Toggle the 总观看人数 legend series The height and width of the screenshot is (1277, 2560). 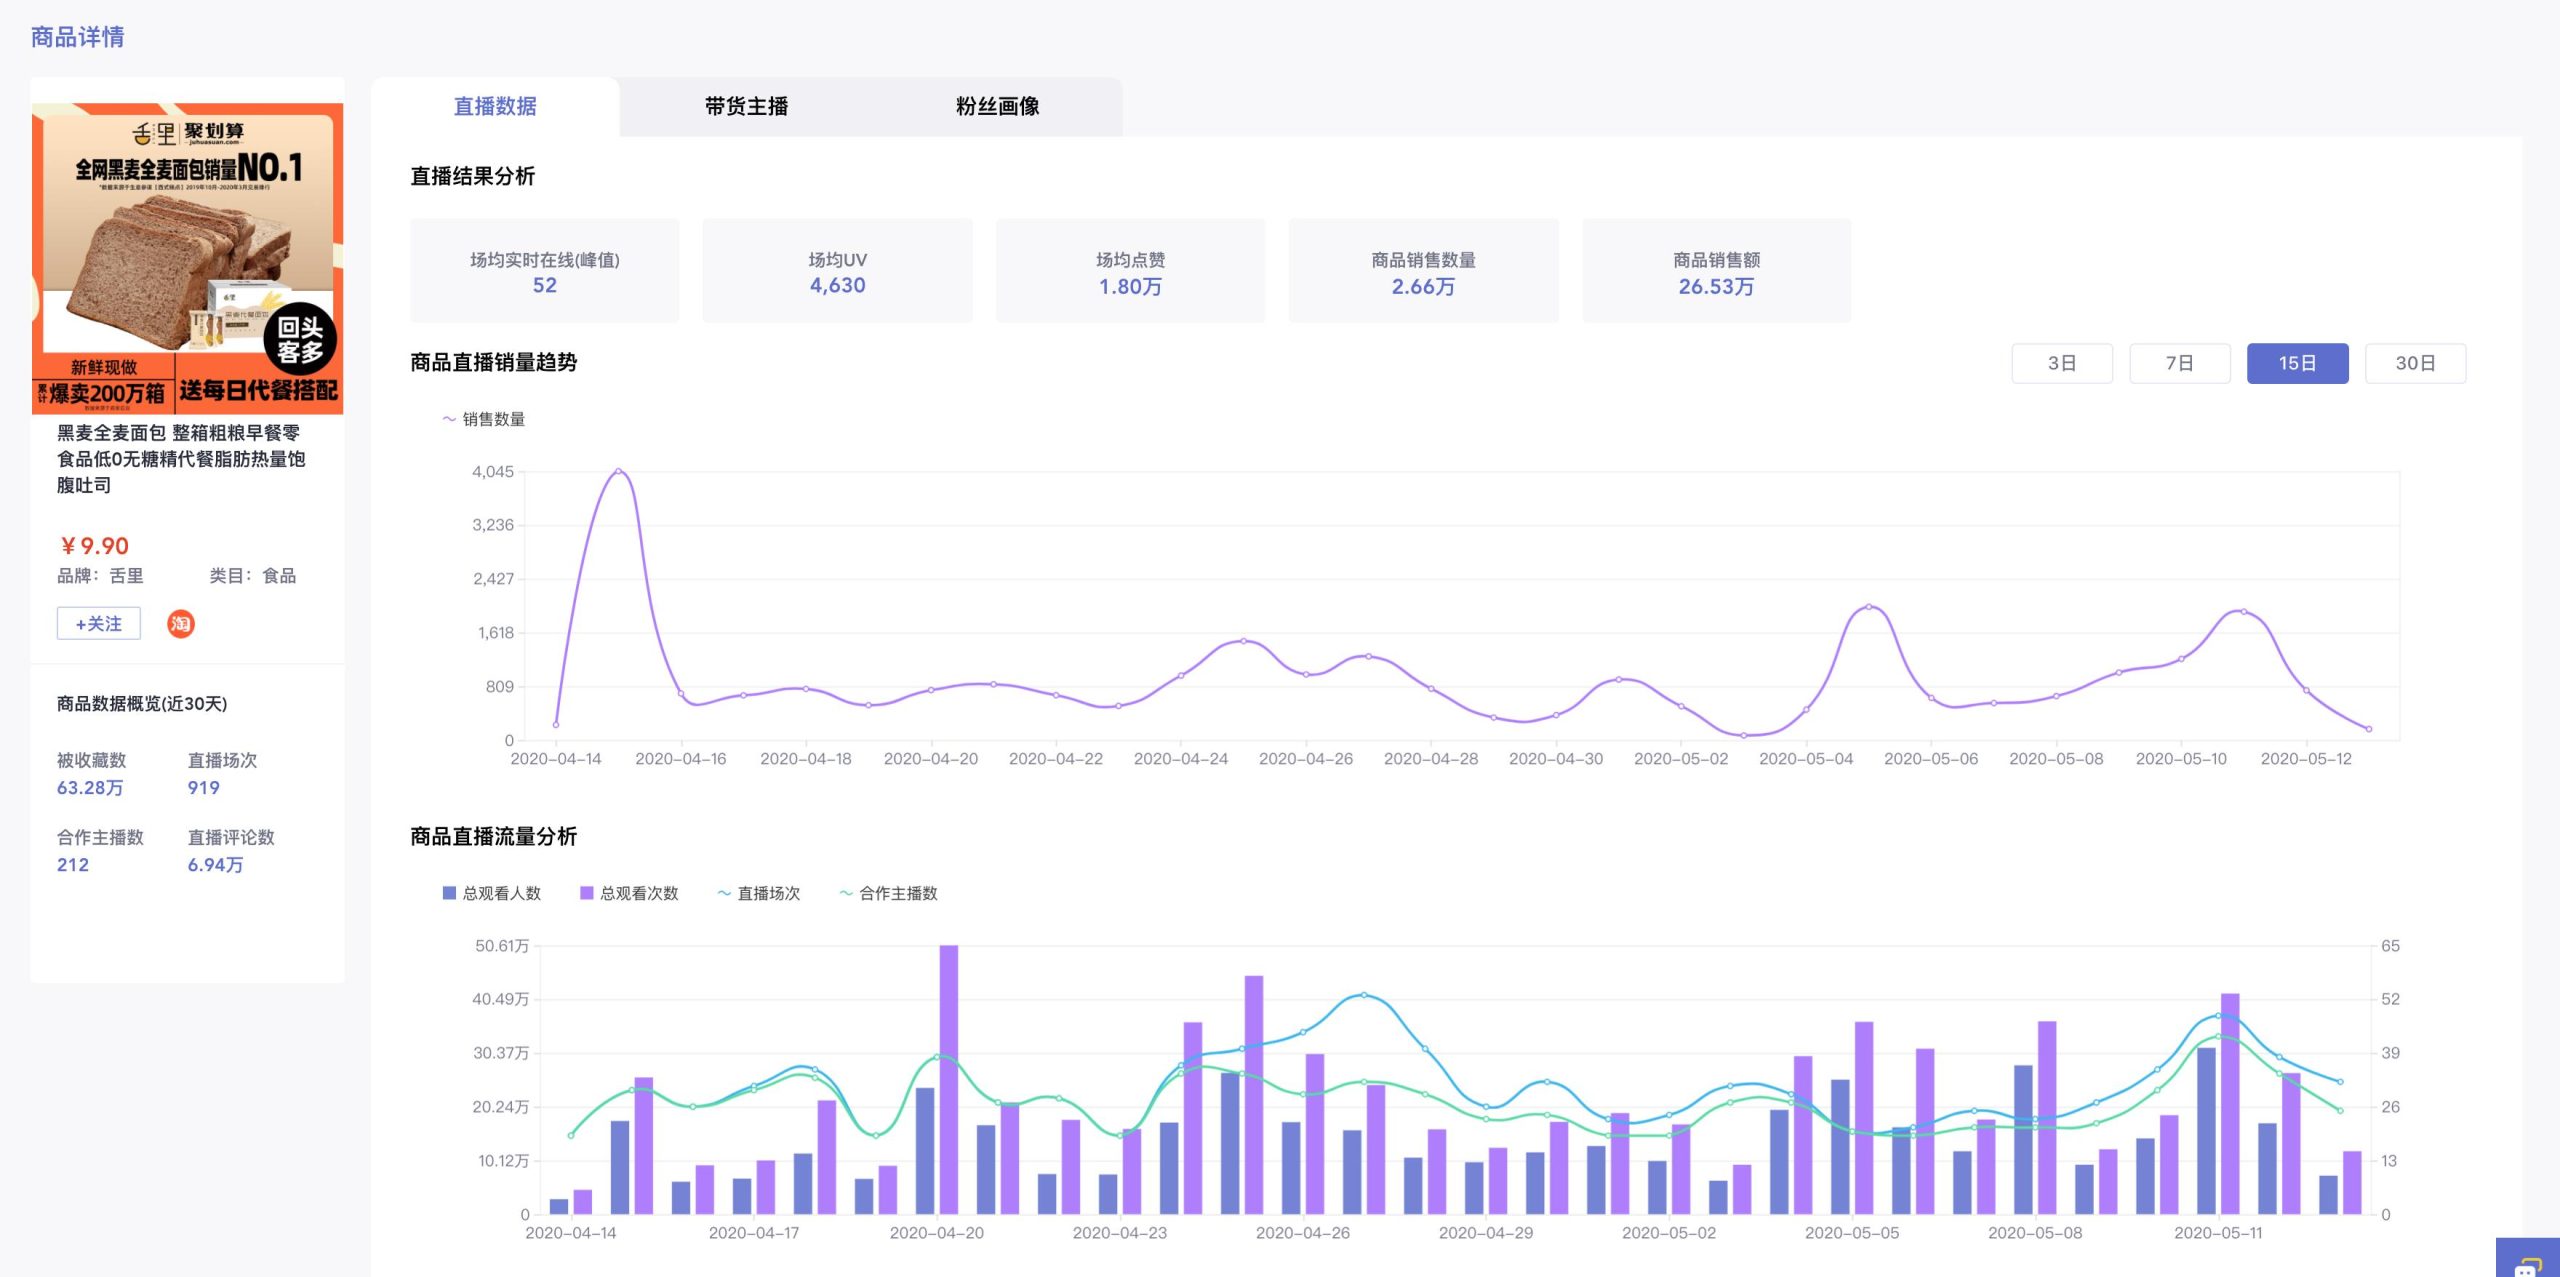tap(491, 893)
